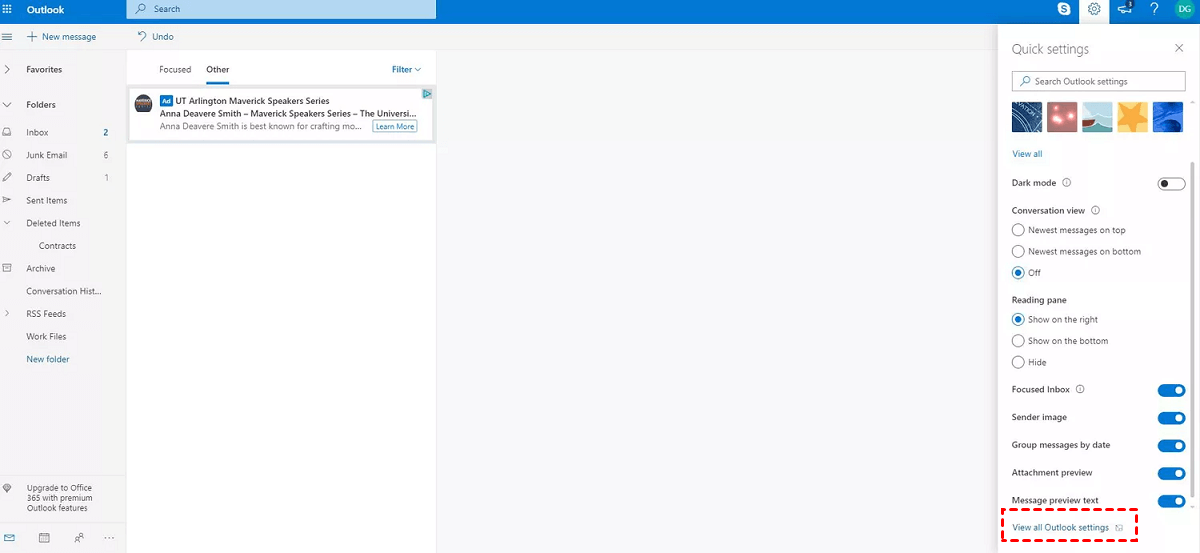
Task: Toggle the hamburger navigation menu icon
Action: click(7, 37)
